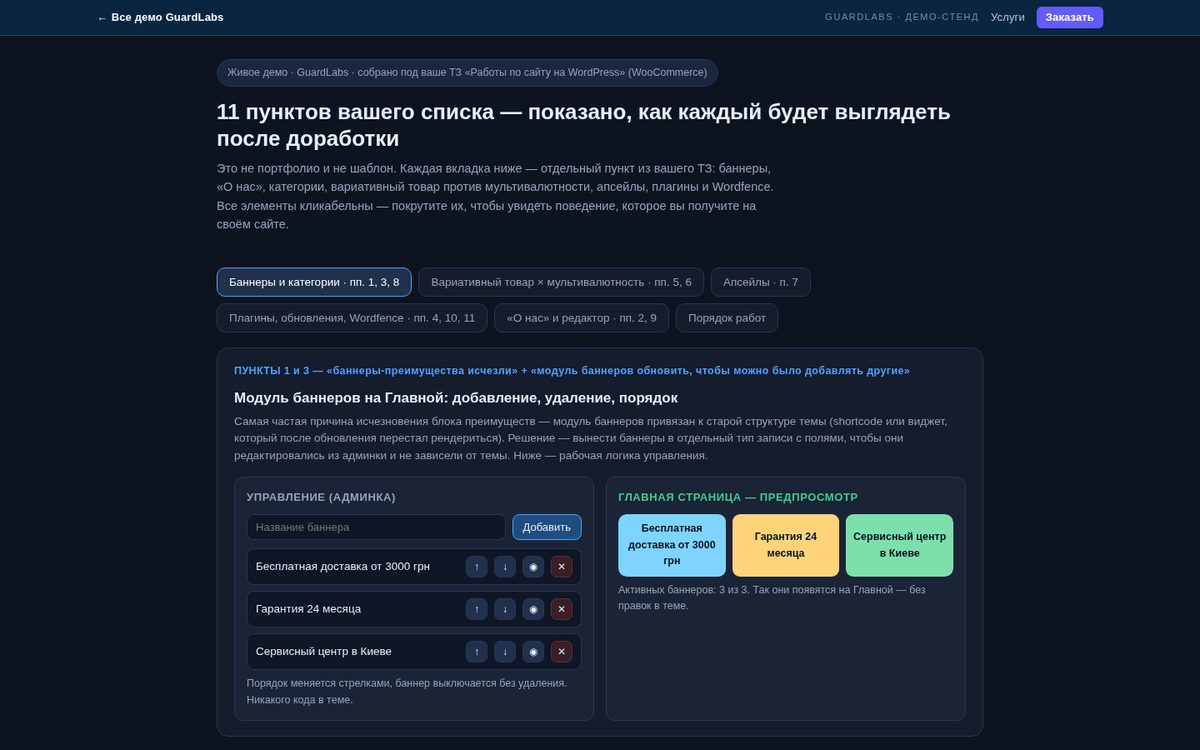Focus the 'Название баннера' input field
1200x750 pixels.
(x=376, y=527)
